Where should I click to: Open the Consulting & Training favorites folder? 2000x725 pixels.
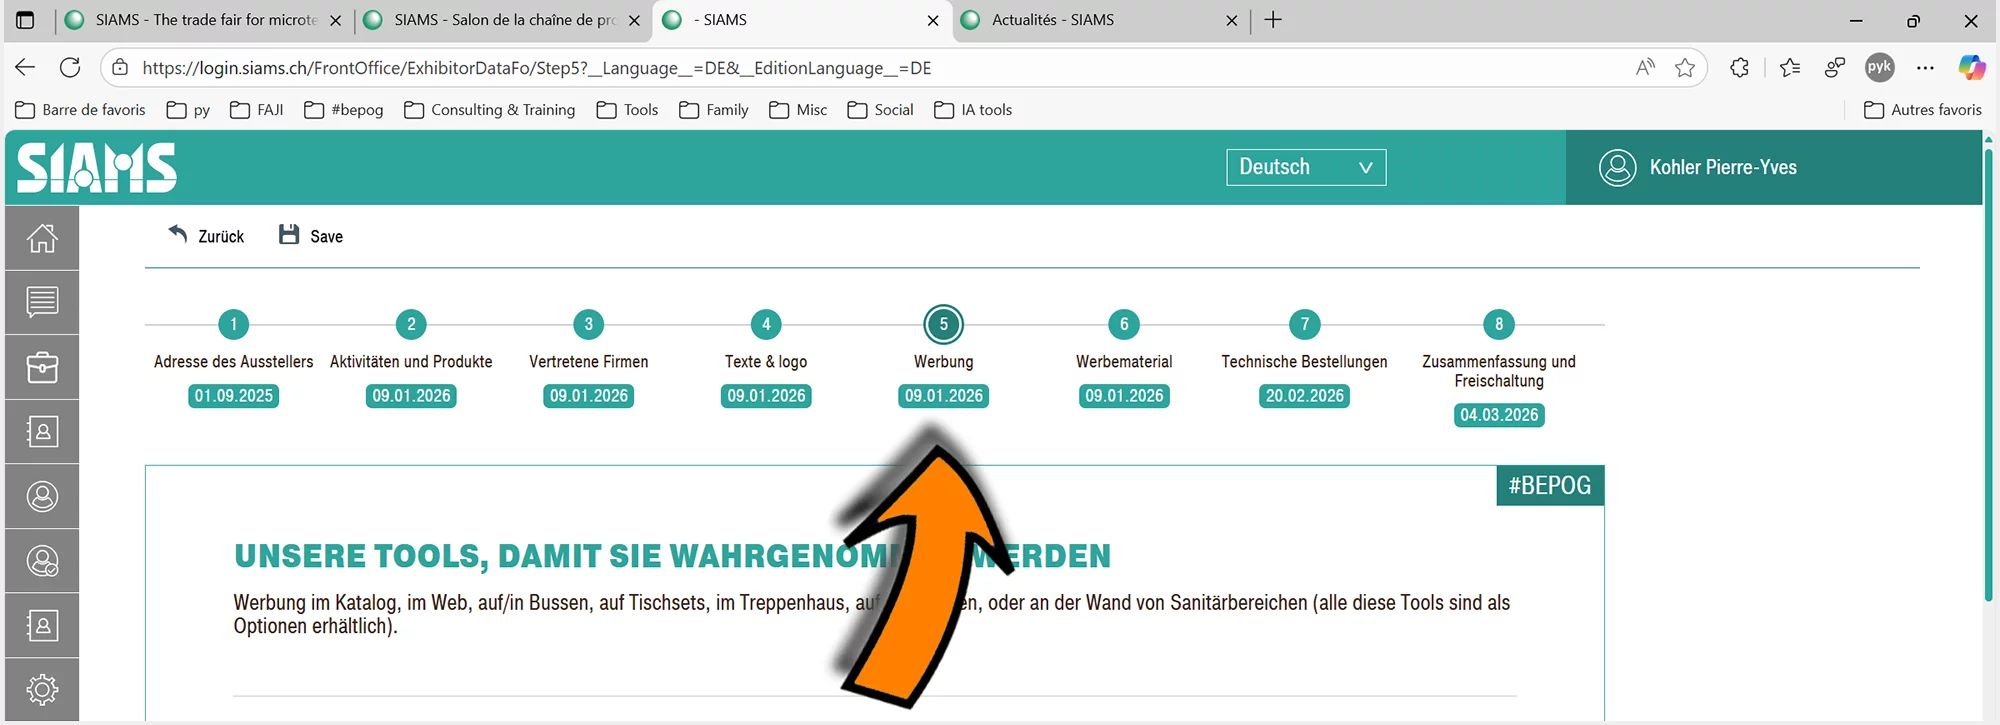click(490, 110)
